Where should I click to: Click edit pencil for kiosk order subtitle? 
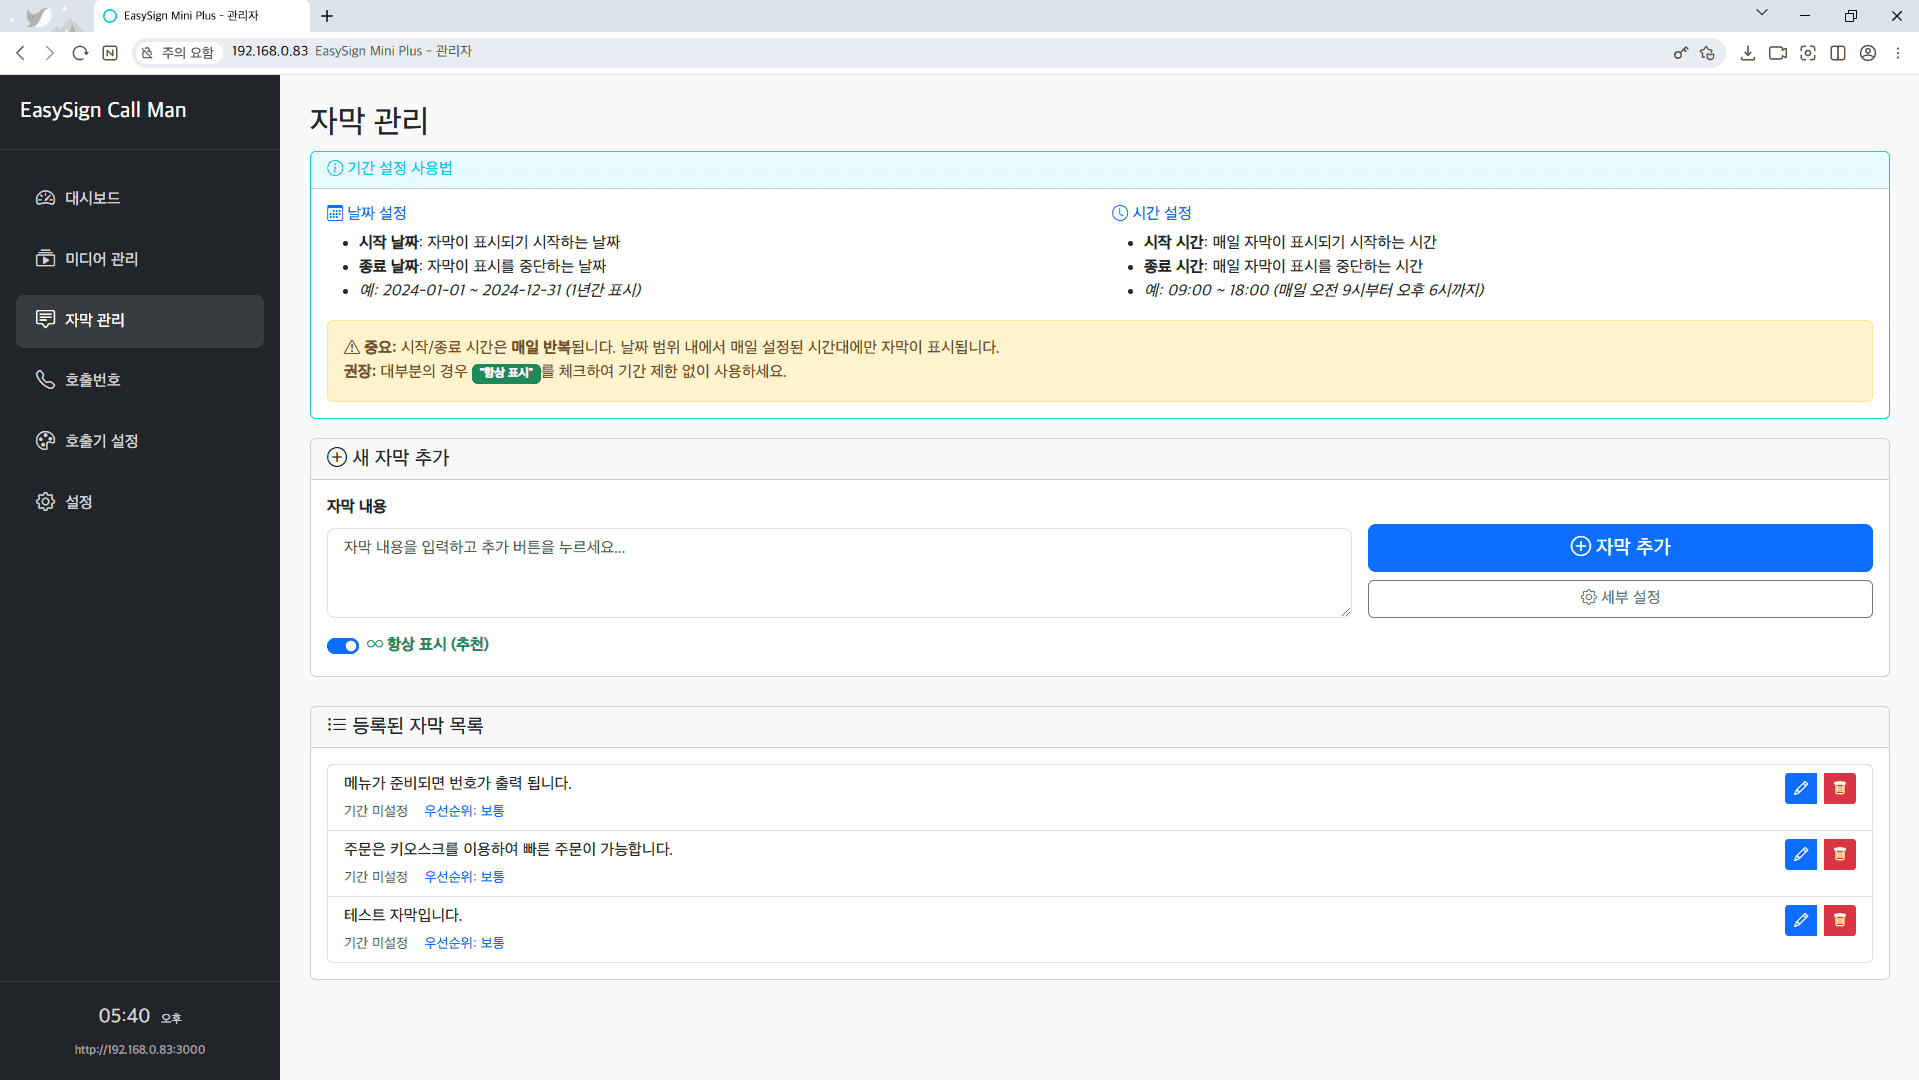(x=1800, y=854)
